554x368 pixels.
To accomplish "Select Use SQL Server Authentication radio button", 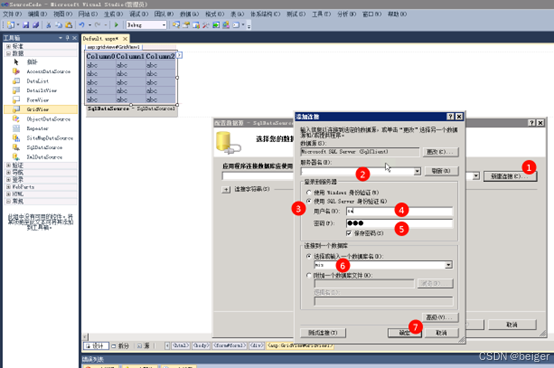I will pos(309,201).
